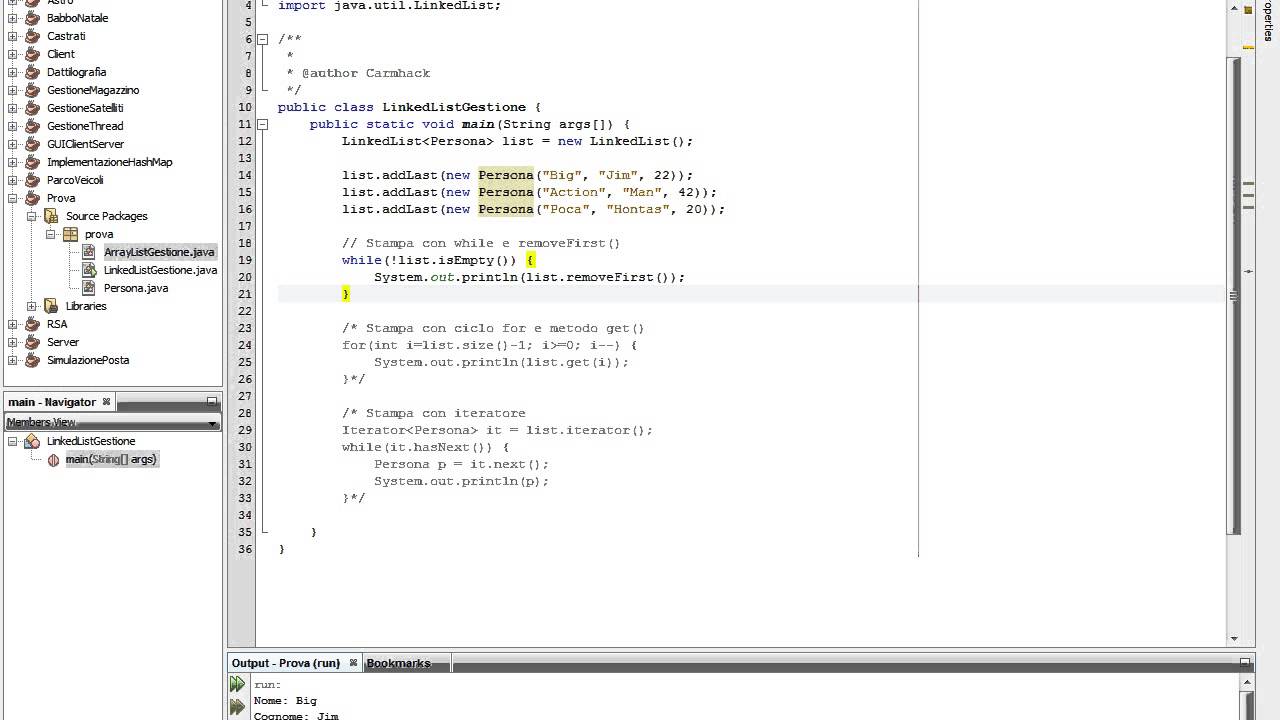The image size is (1280, 720).
Task: Click the Castrati project icon
Action: point(32,36)
